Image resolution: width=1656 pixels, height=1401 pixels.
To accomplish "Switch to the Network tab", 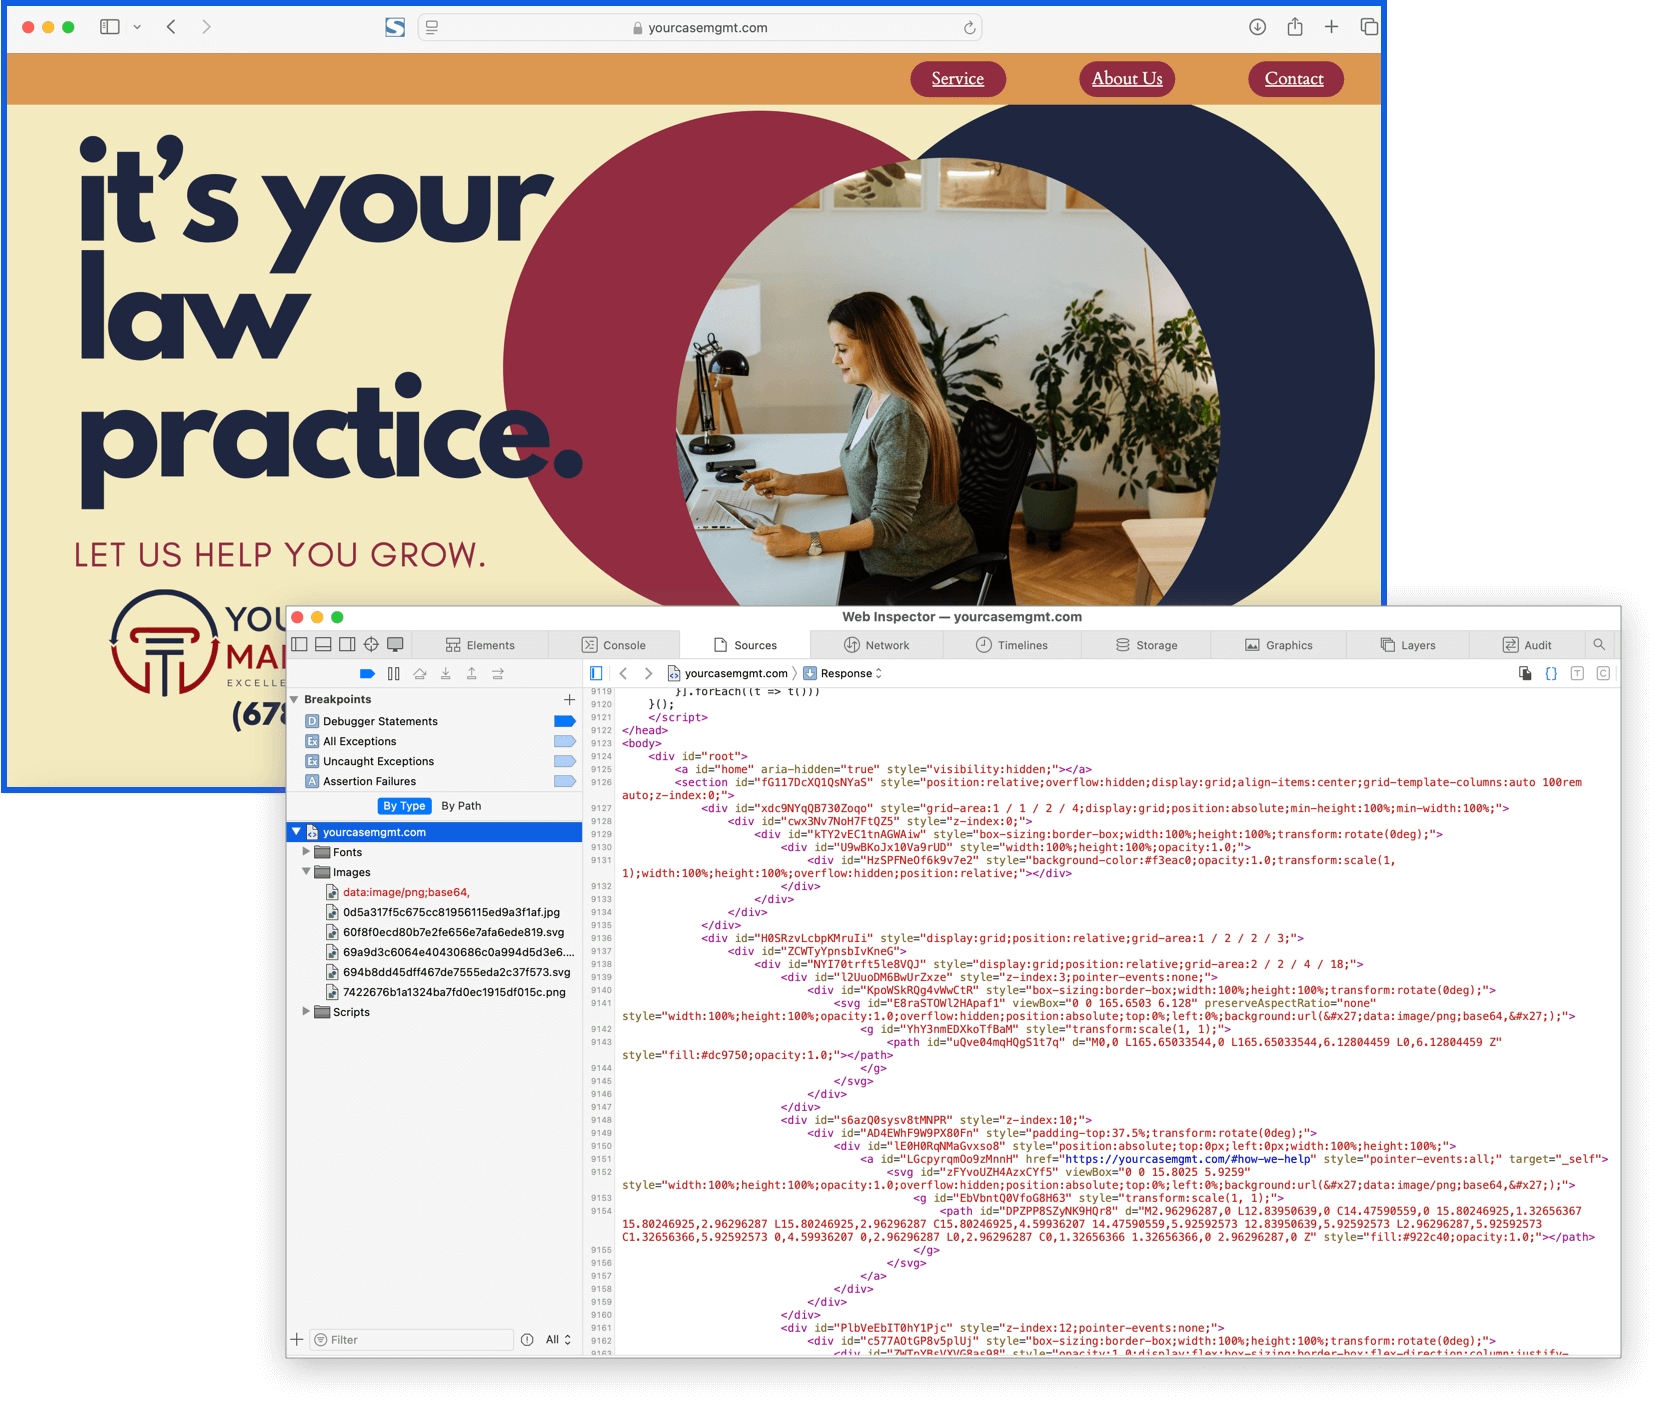I will point(876,645).
